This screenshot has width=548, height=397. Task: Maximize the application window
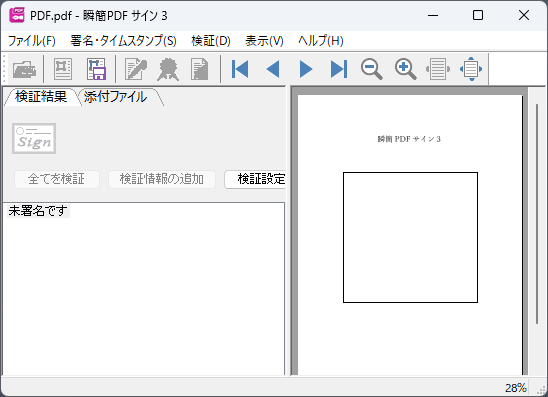click(478, 15)
